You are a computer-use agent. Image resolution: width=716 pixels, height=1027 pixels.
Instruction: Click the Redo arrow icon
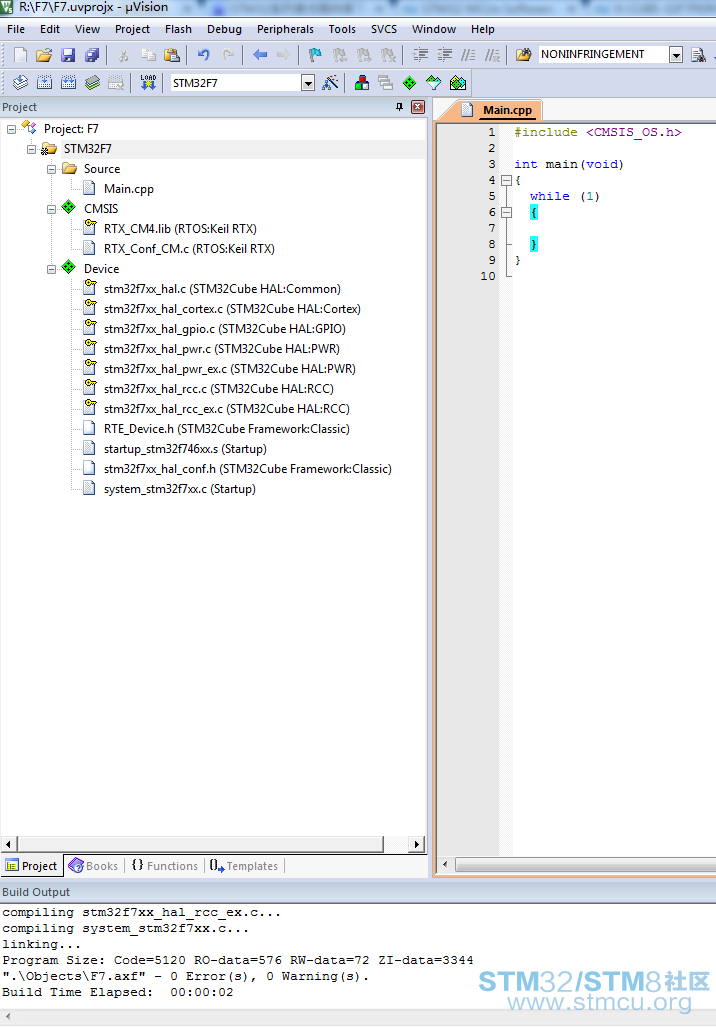click(x=227, y=55)
